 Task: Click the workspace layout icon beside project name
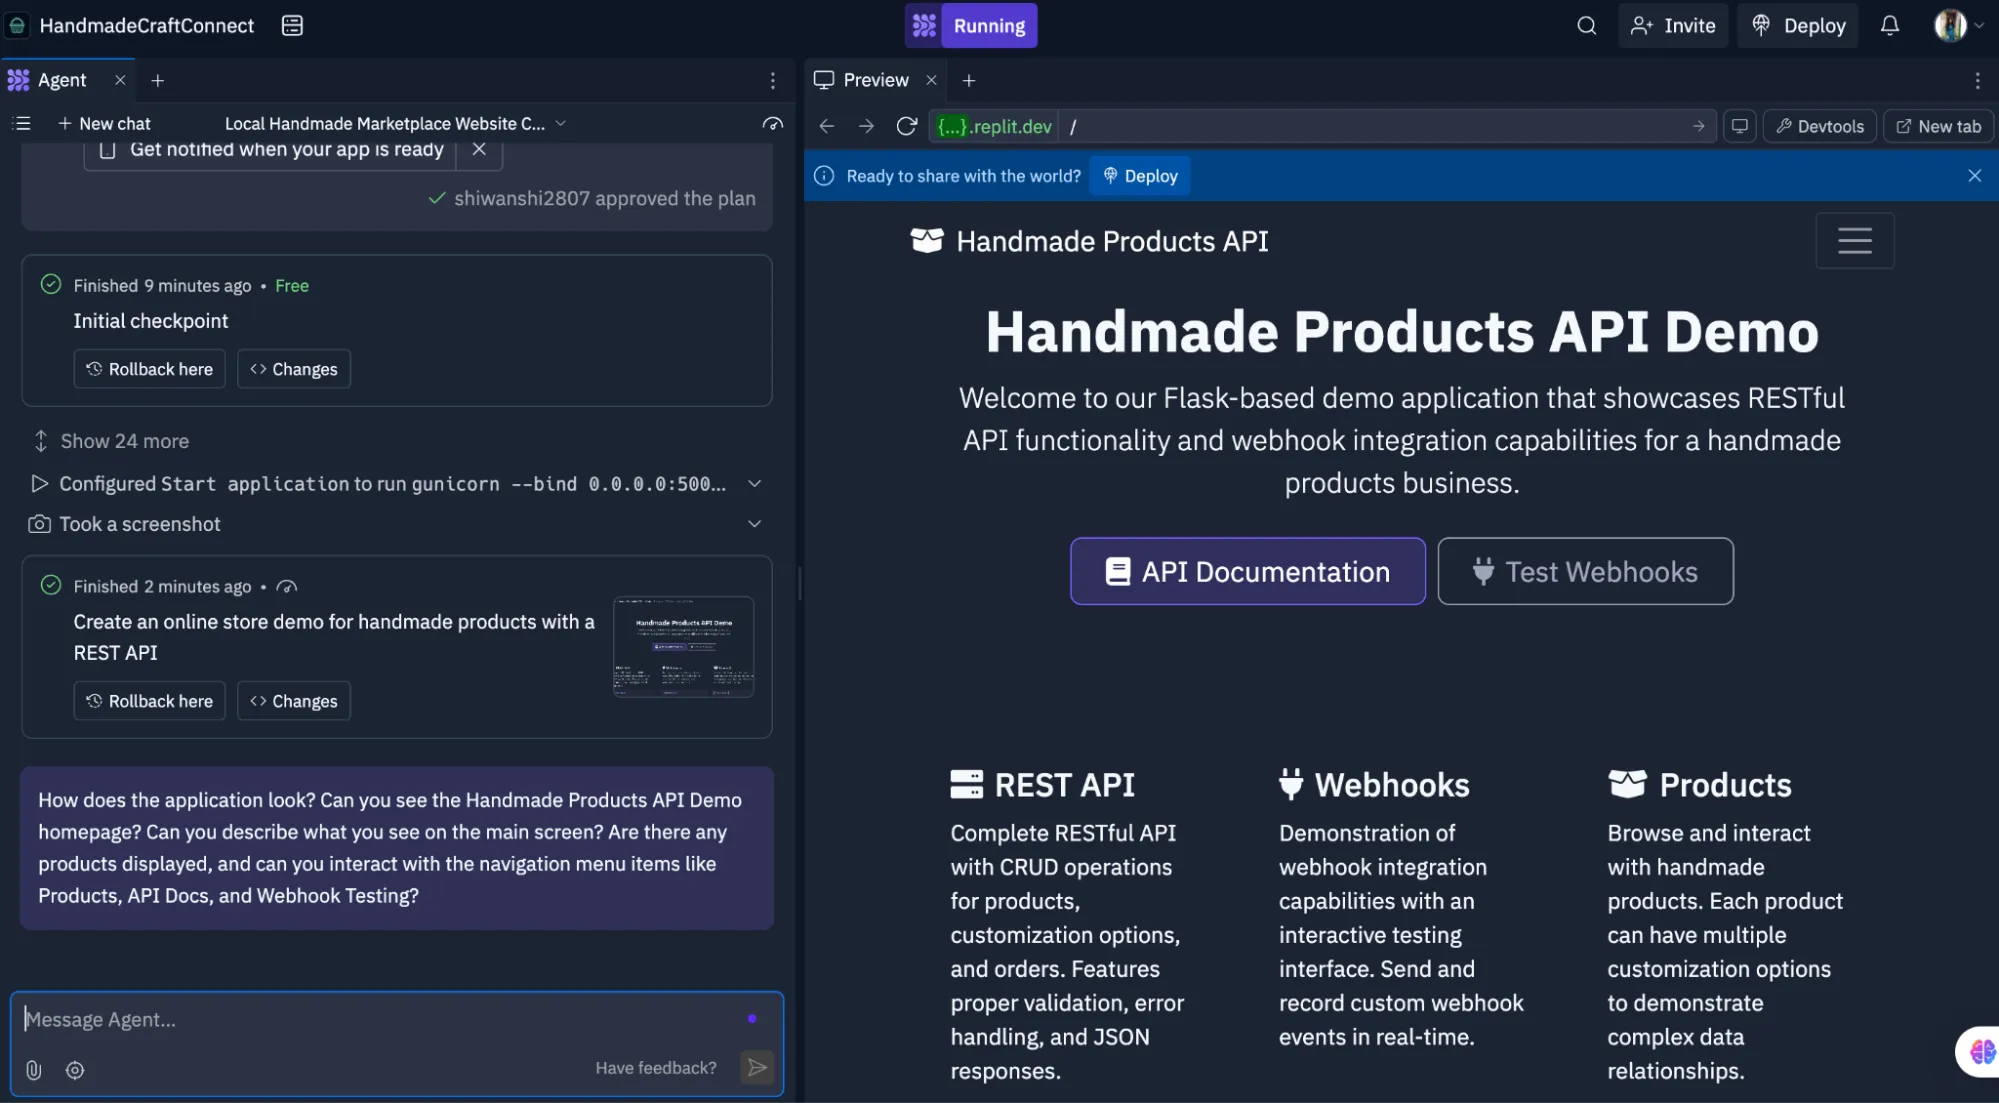click(292, 26)
